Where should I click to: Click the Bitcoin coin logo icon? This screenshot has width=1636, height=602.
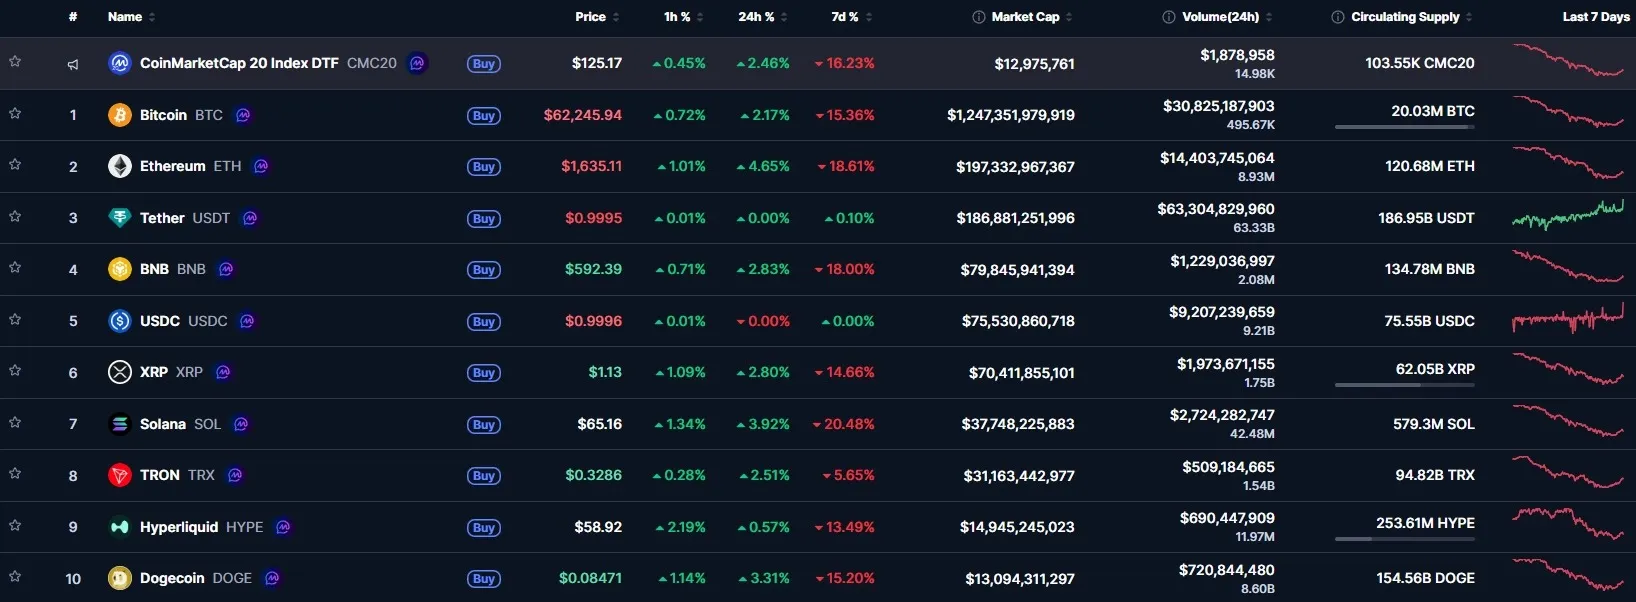click(x=120, y=115)
